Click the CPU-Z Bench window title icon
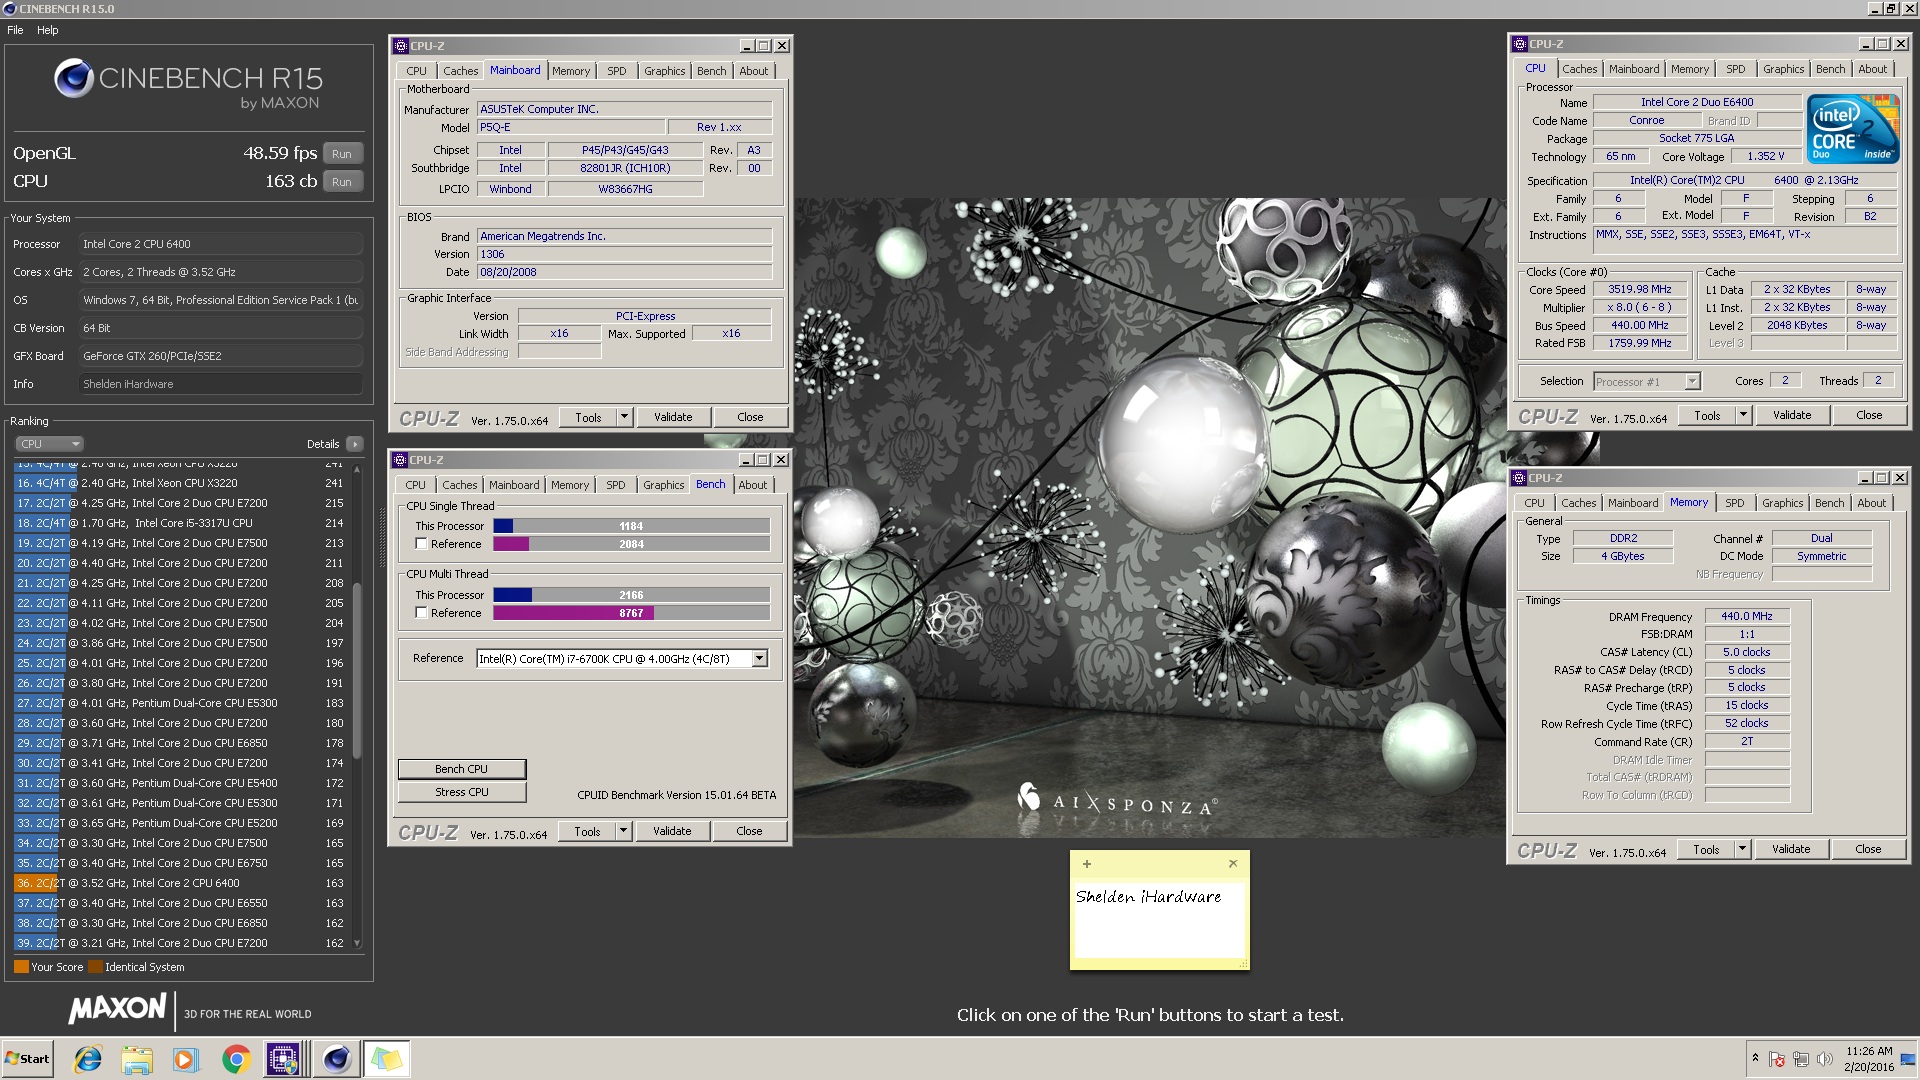Screen dimensions: 1920x1080 pos(400,460)
